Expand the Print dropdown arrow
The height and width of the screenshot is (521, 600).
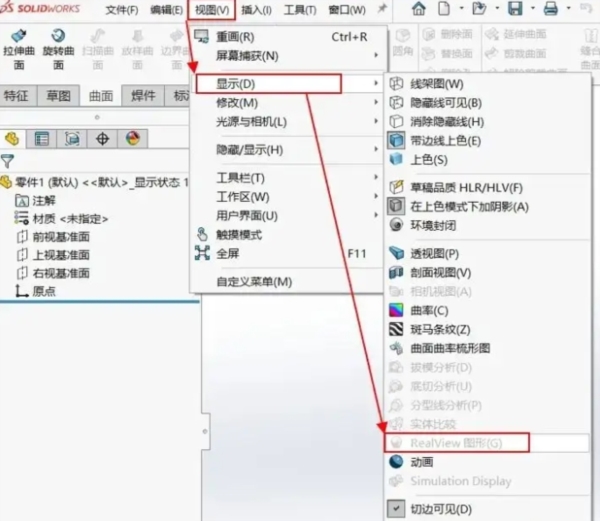point(569,8)
